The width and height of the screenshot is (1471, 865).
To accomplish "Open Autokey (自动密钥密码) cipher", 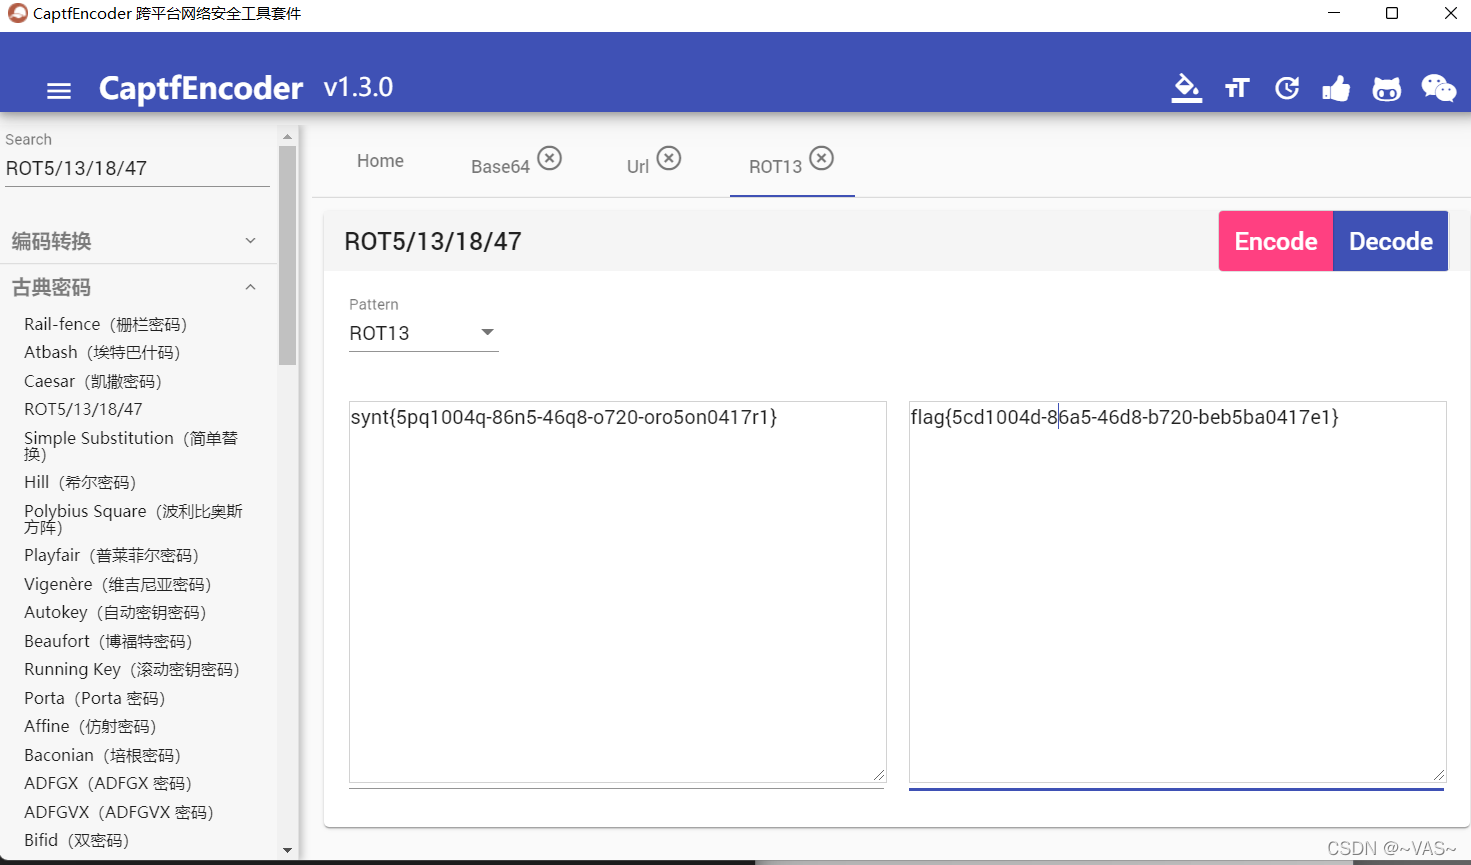I will point(115,612).
